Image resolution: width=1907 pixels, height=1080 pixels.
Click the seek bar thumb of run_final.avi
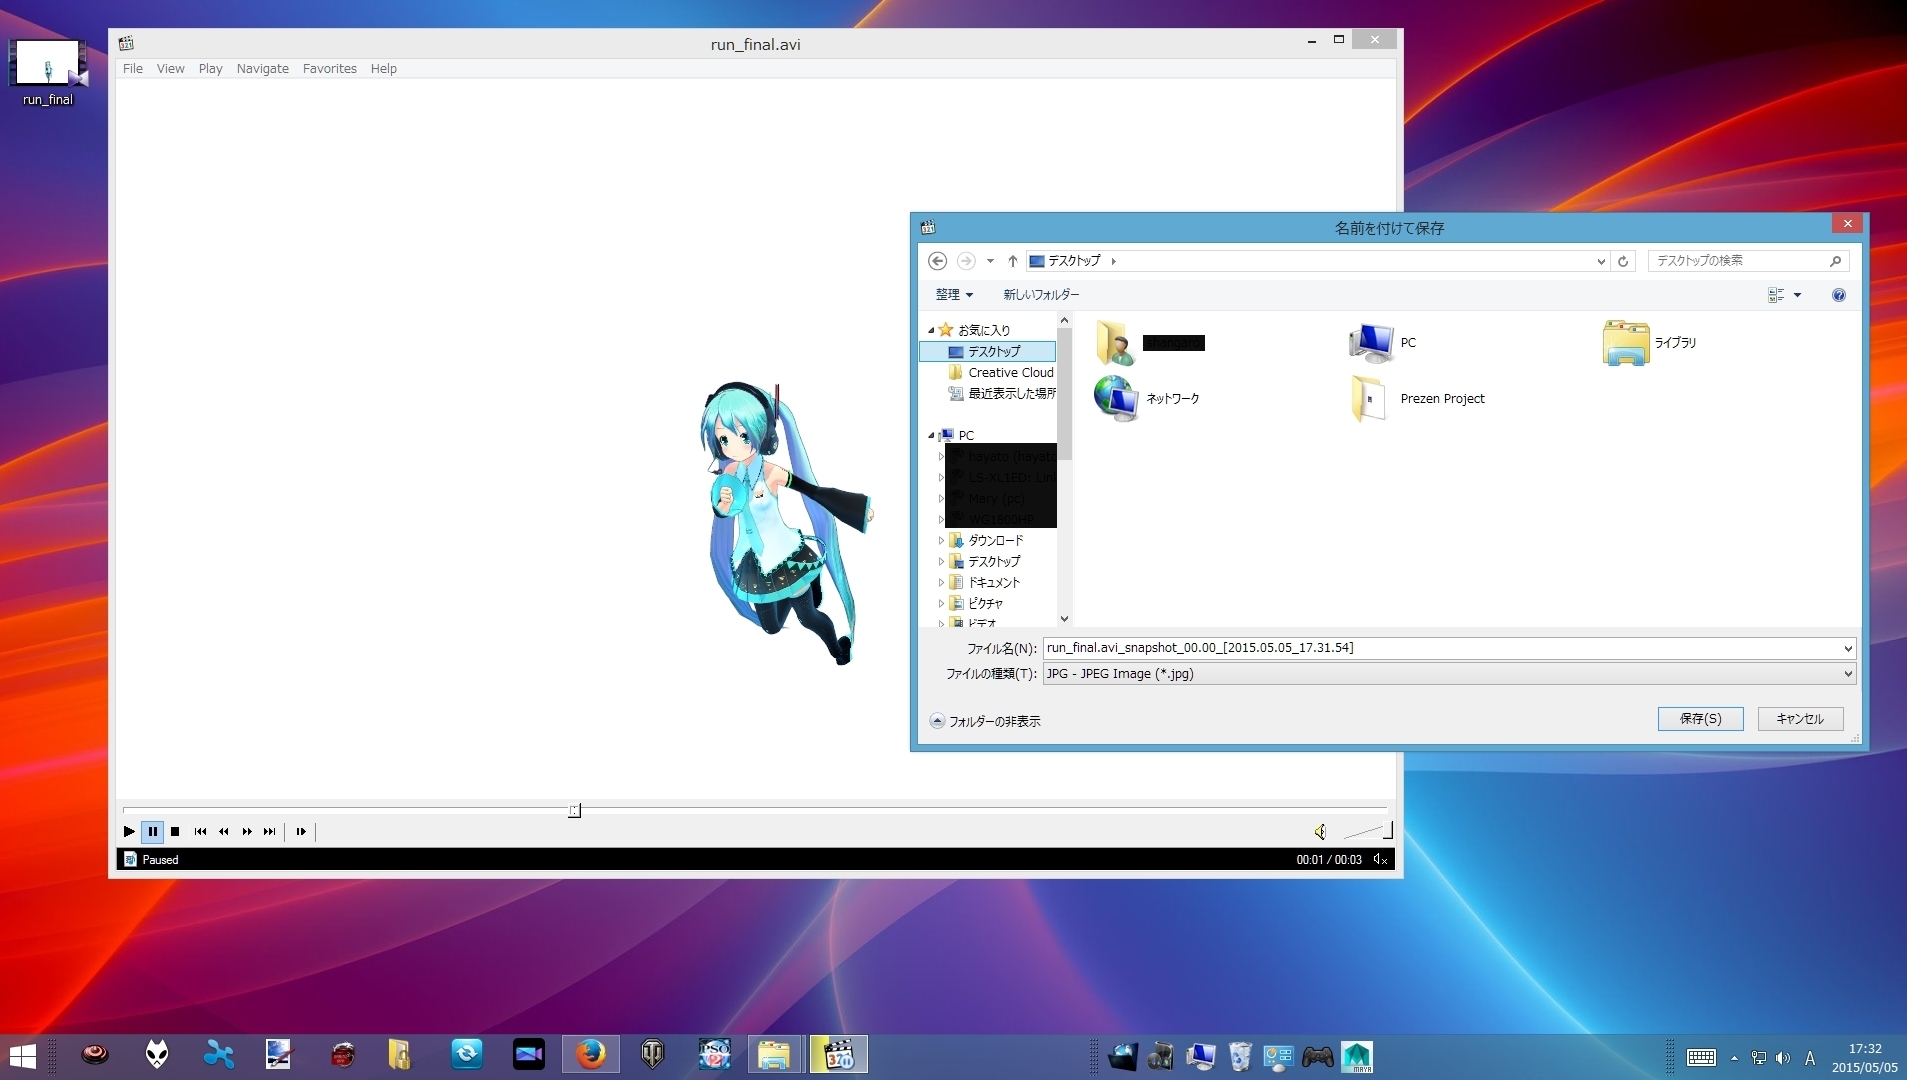coord(574,810)
